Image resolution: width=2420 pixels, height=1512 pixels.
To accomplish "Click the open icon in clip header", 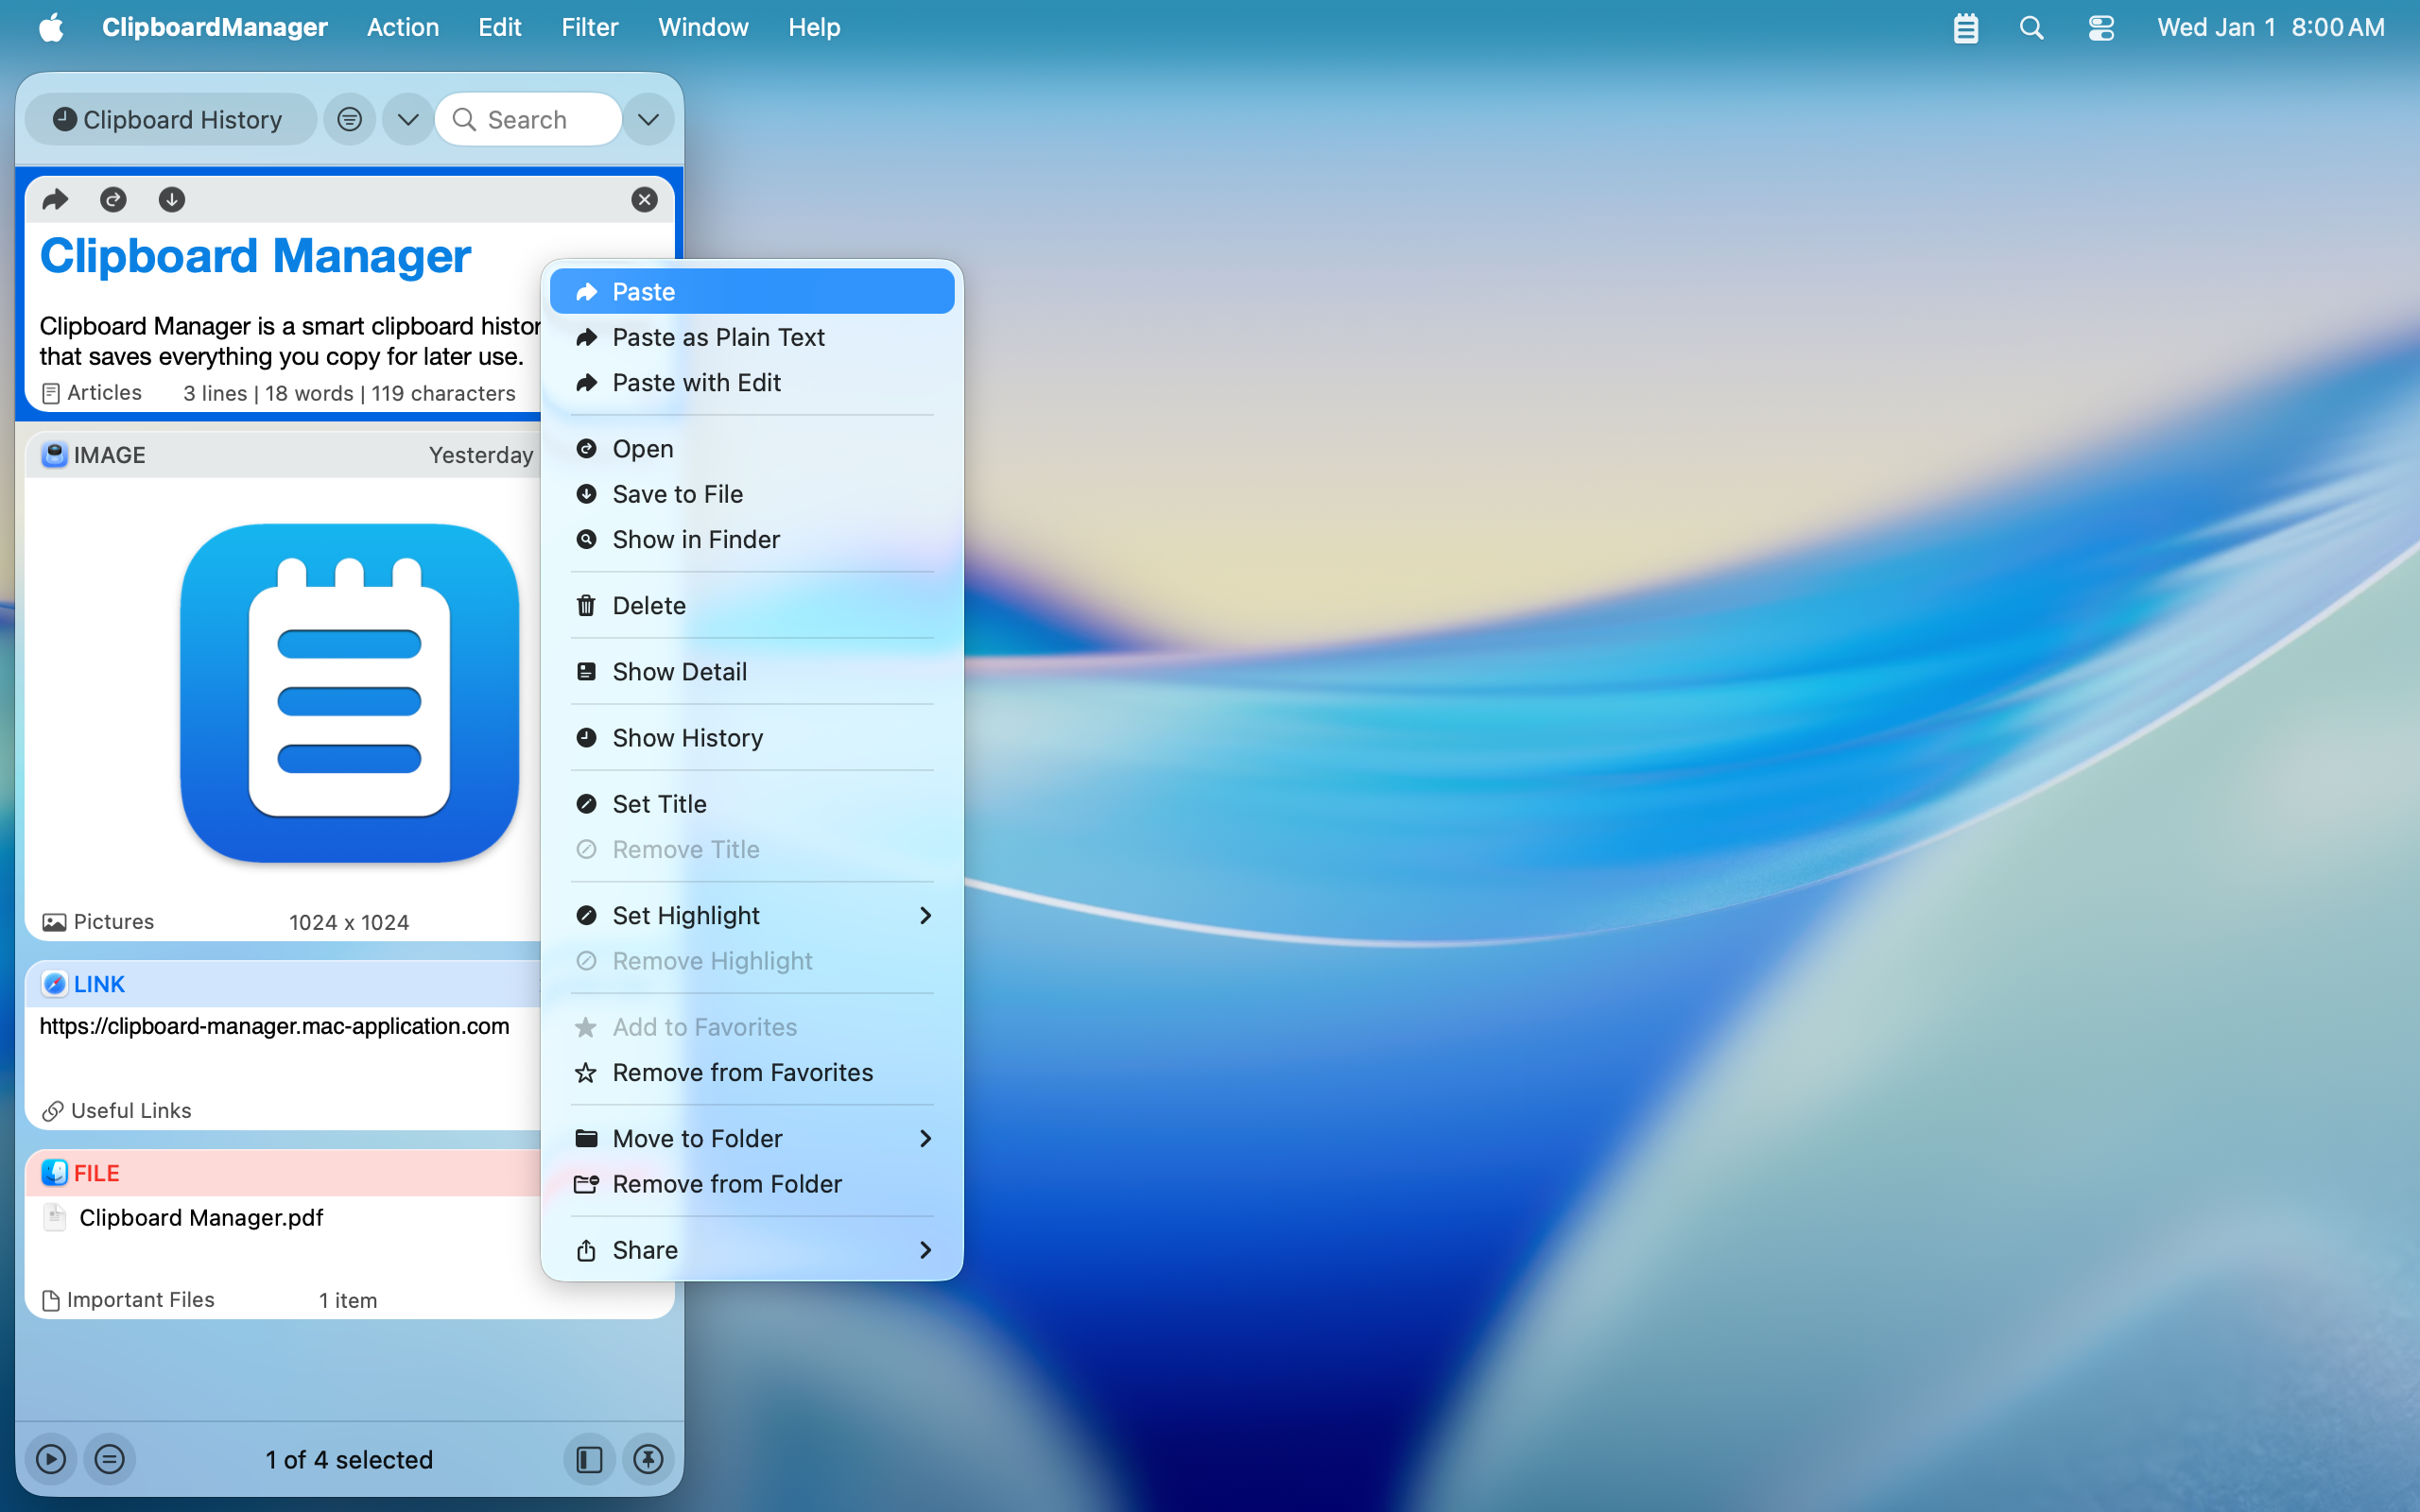I will (113, 200).
